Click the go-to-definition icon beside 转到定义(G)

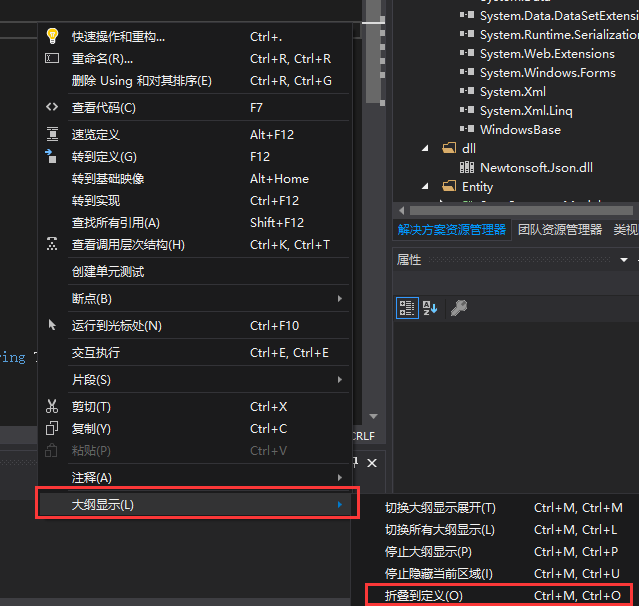pyautogui.click(x=51, y=156)
